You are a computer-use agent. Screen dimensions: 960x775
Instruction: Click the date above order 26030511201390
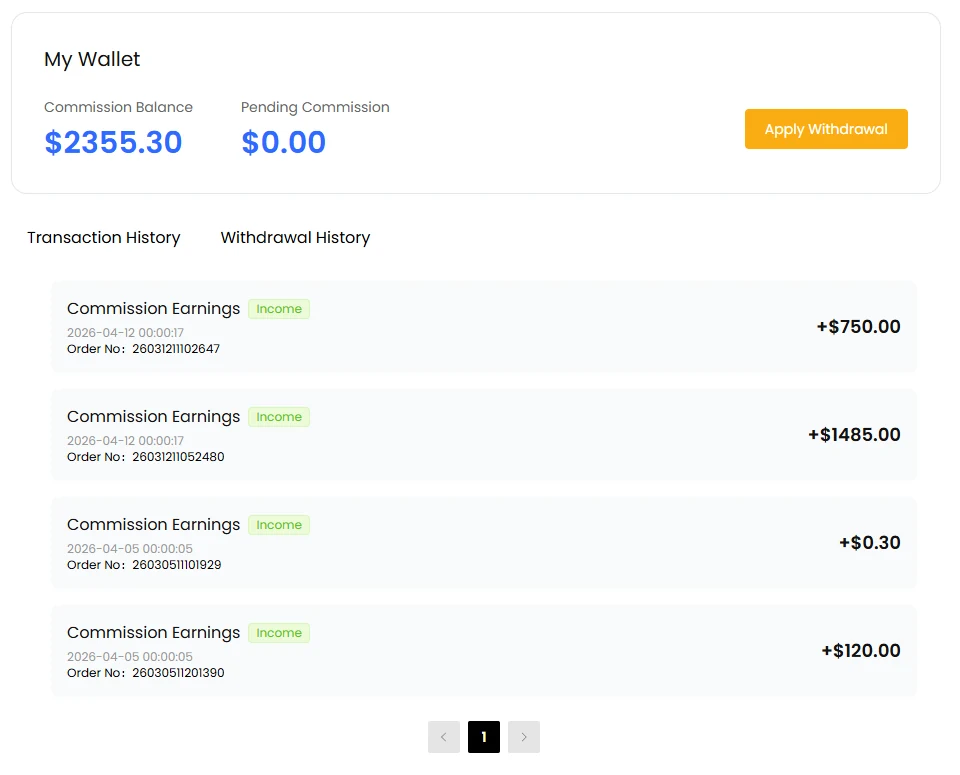coord(130,657)
